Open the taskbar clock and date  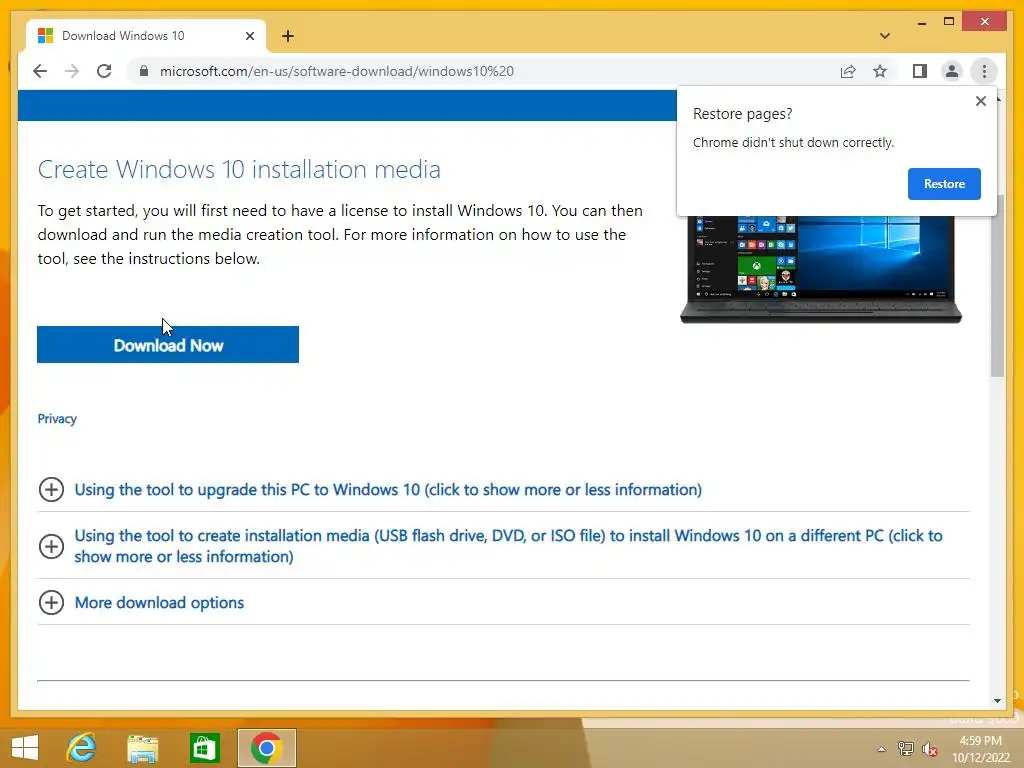980,749
